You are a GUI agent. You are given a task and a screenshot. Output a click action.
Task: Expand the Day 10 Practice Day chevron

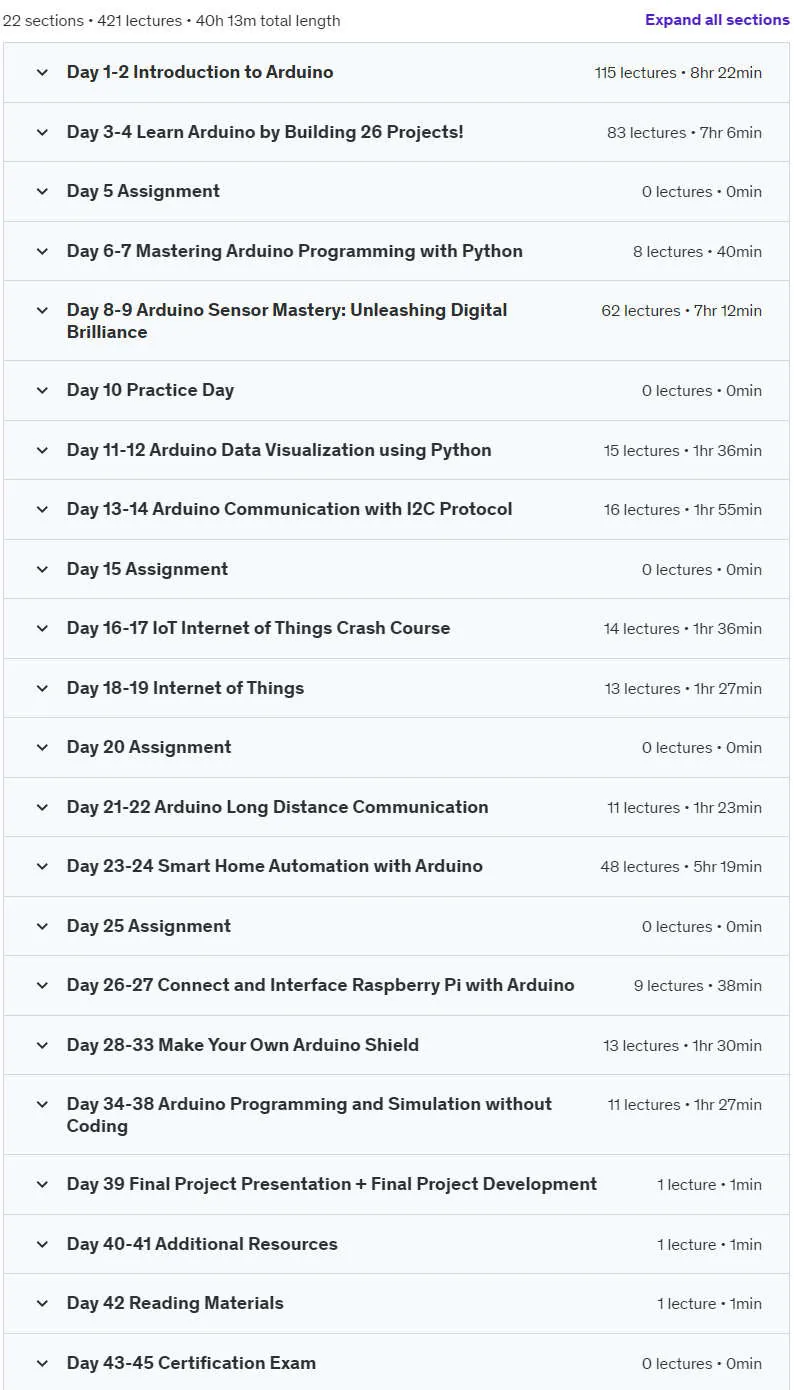click(x=42, y=390)
